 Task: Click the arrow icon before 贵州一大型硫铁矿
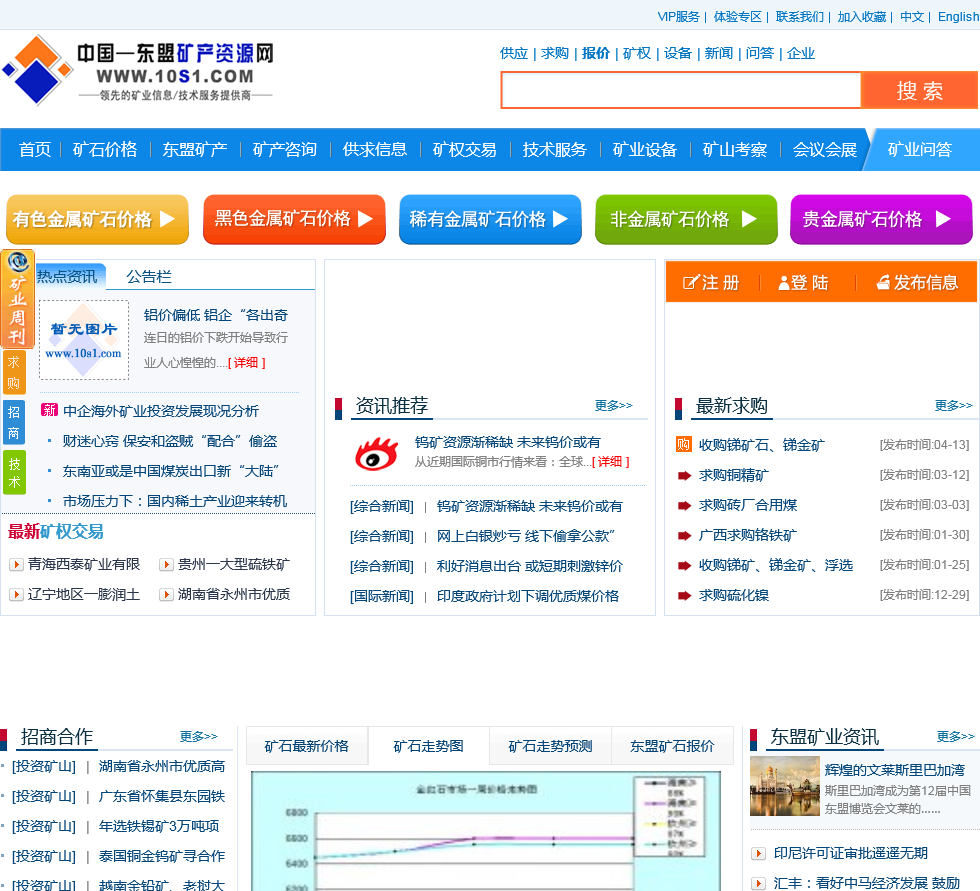tap(166, 565)
